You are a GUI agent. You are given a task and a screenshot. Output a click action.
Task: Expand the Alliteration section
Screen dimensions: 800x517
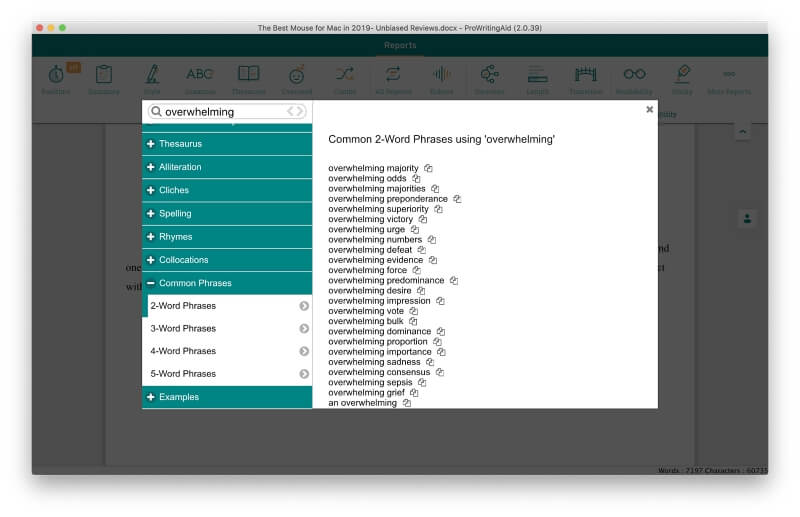coord(226,167)
